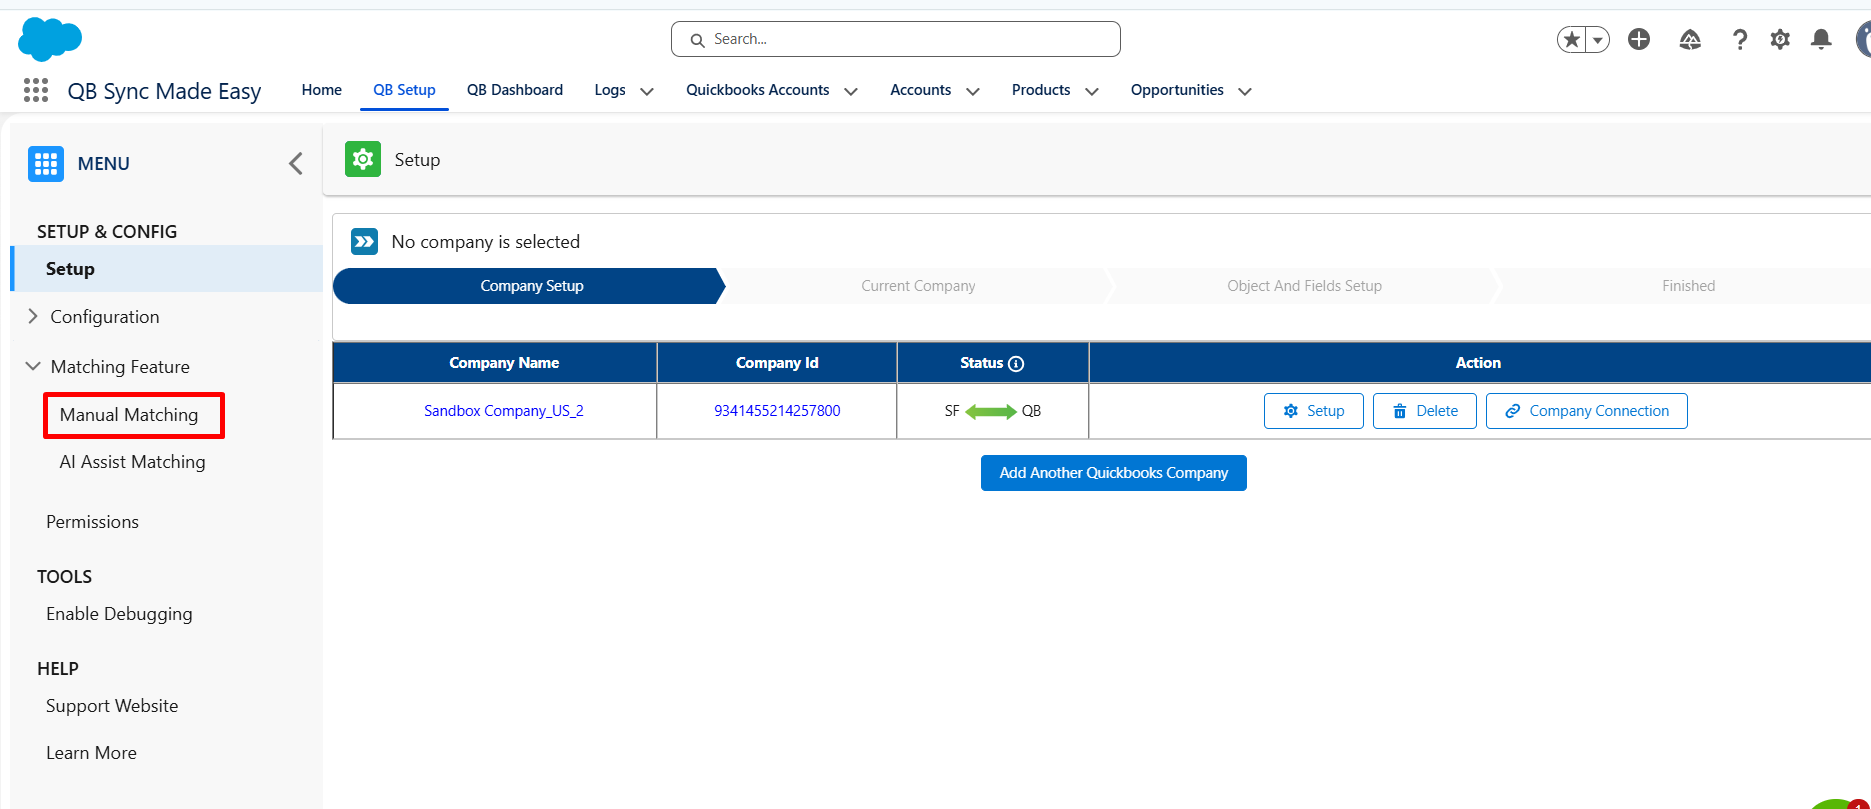This screenshot has height=809, width=1871.
Task: Open the Accounts tab
Action: tap(921, 90)
